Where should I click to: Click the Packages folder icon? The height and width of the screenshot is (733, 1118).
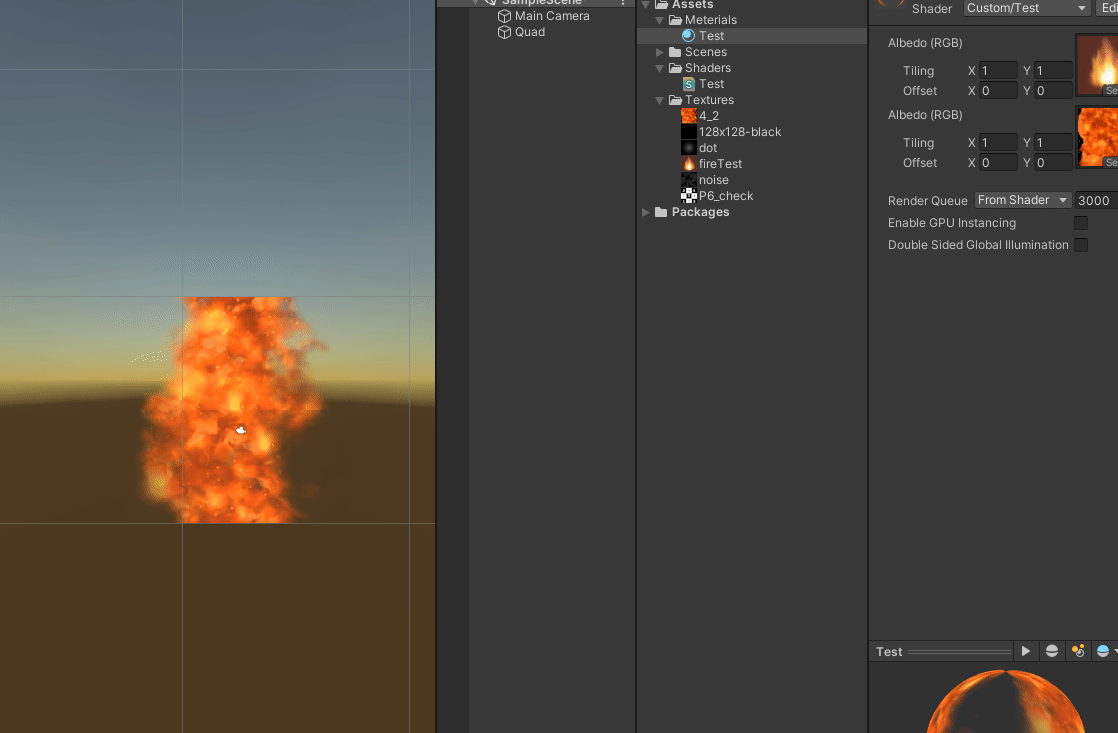[661, 212]
